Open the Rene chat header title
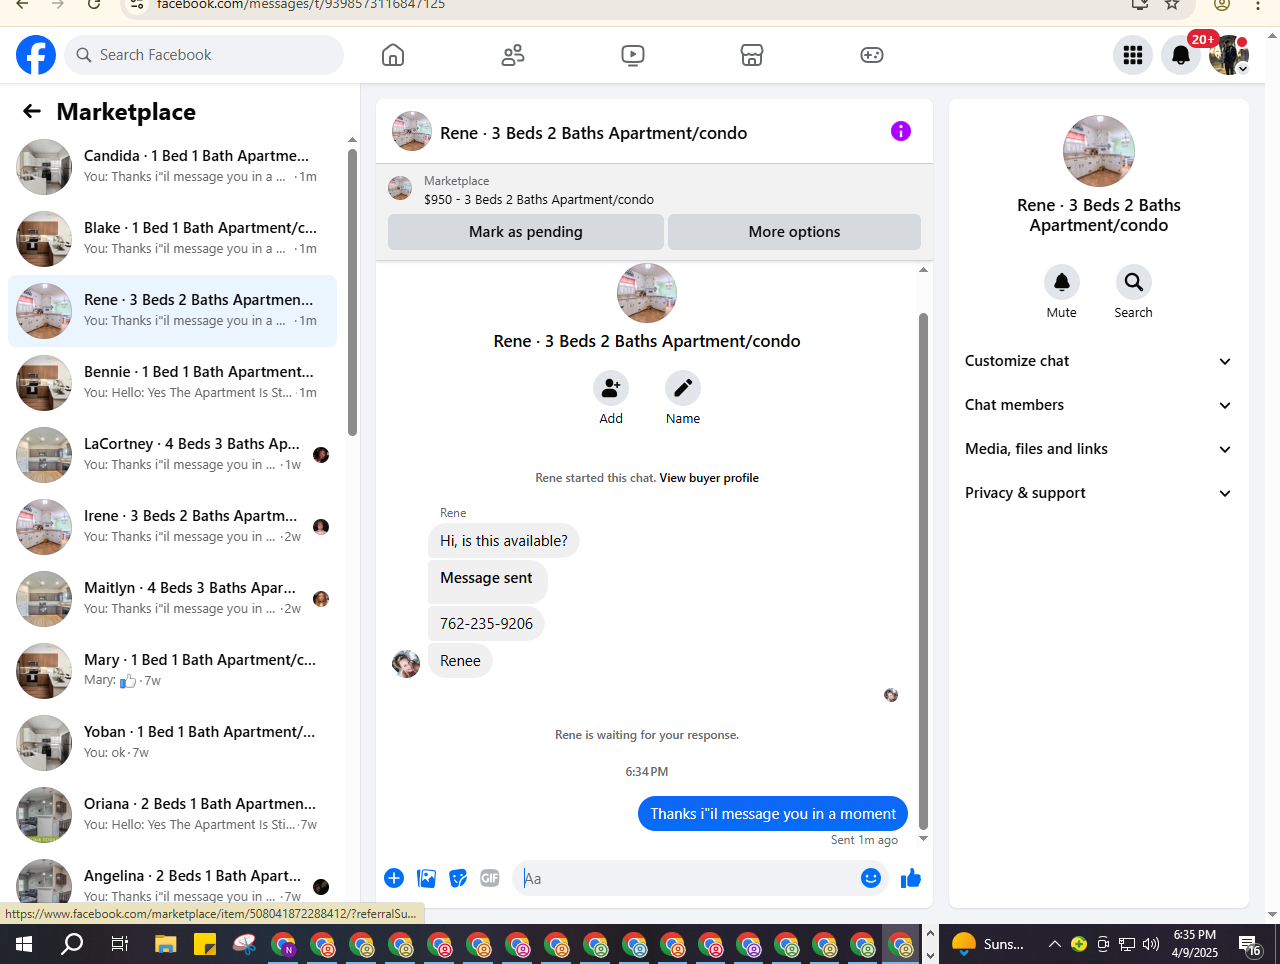This screenshot has height=964, width=1280. point(593,133)
